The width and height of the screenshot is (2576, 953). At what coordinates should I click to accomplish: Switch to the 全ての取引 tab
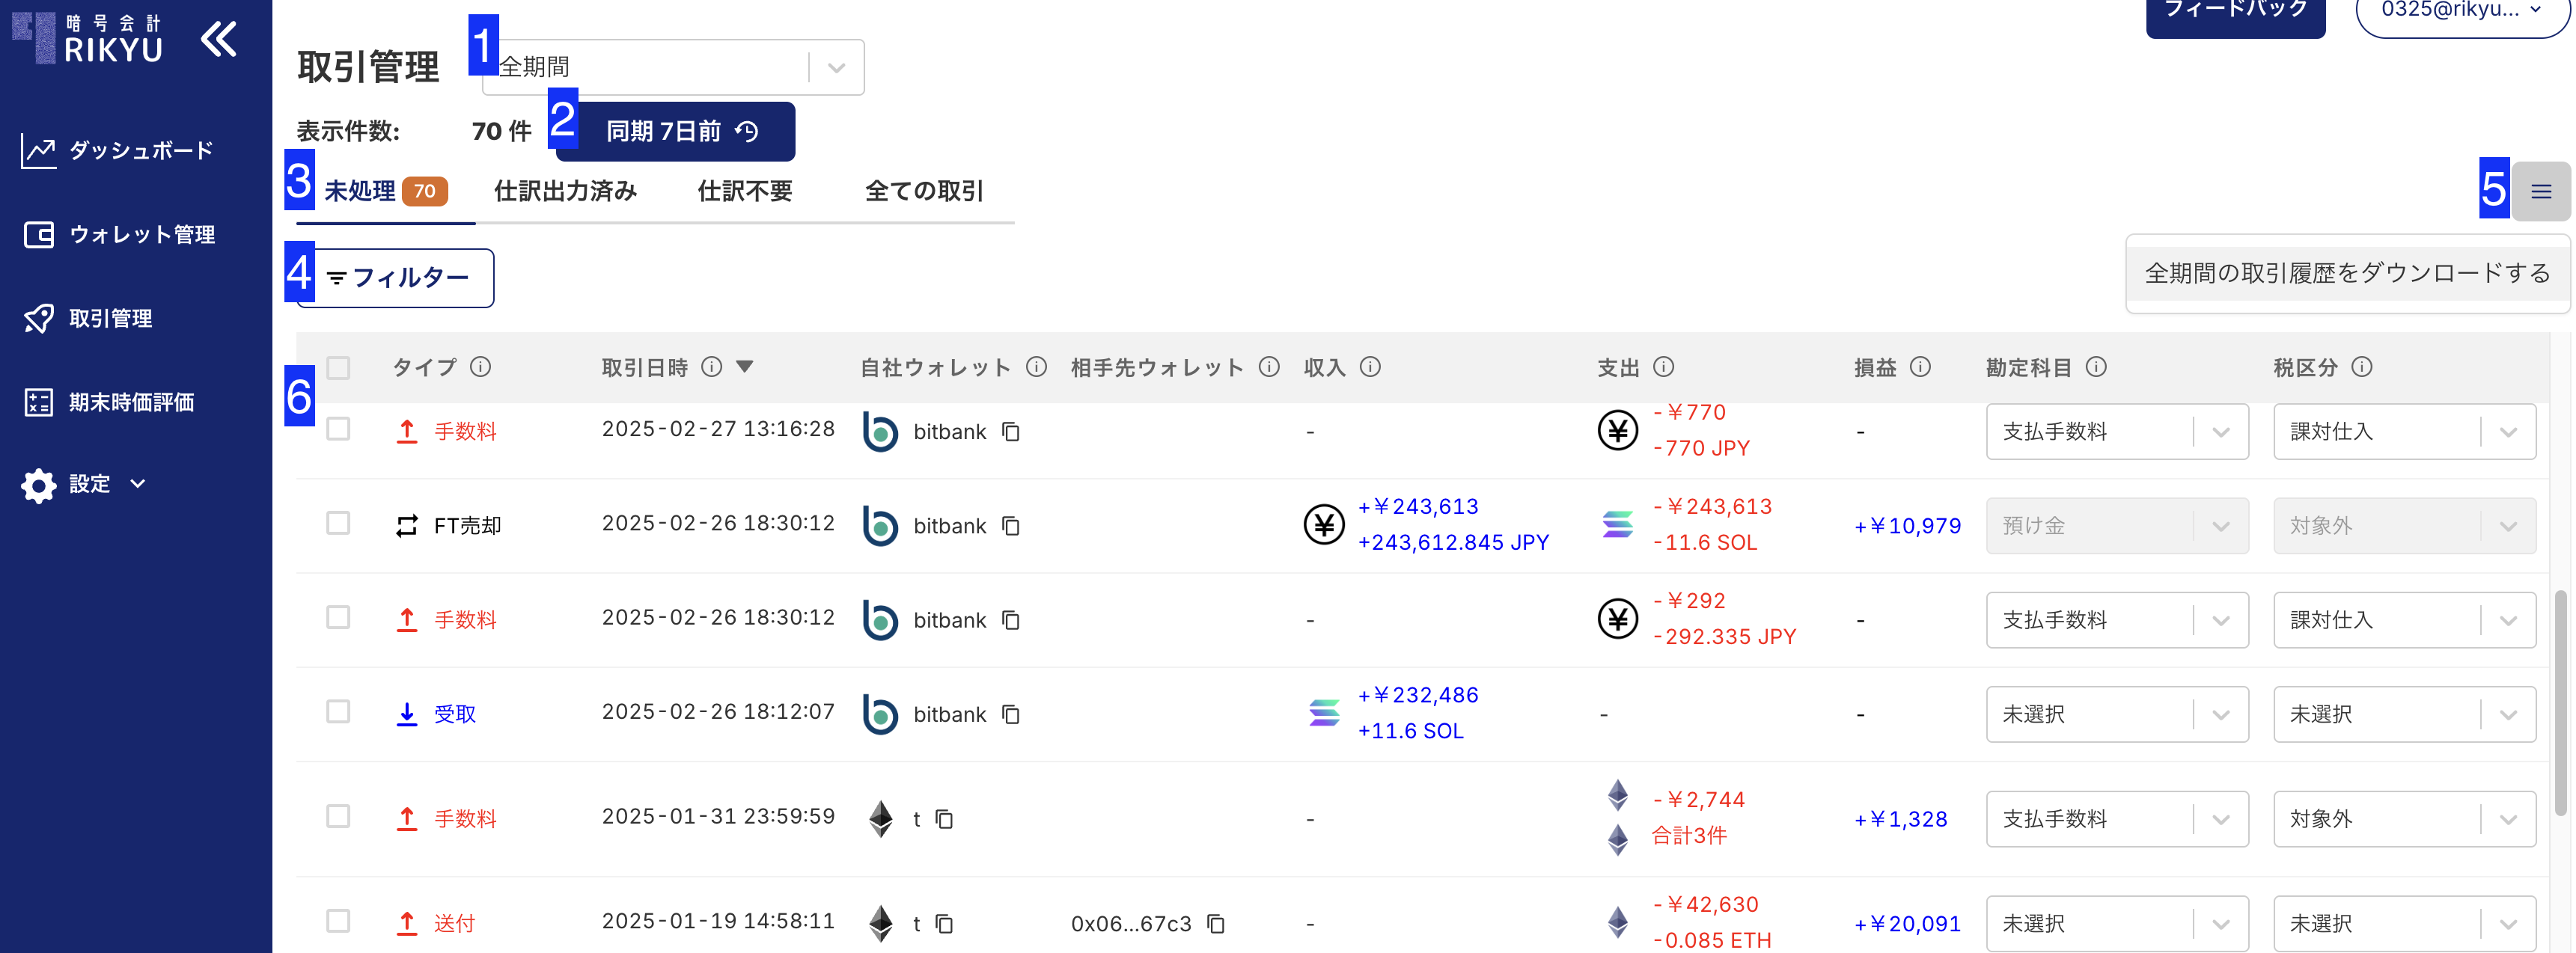tap(923, 191)
